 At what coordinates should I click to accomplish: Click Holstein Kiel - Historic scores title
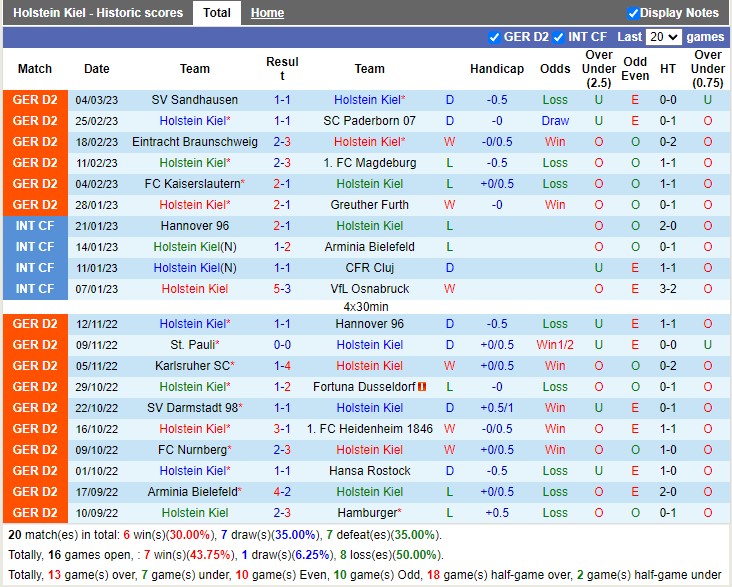[98, 13]
